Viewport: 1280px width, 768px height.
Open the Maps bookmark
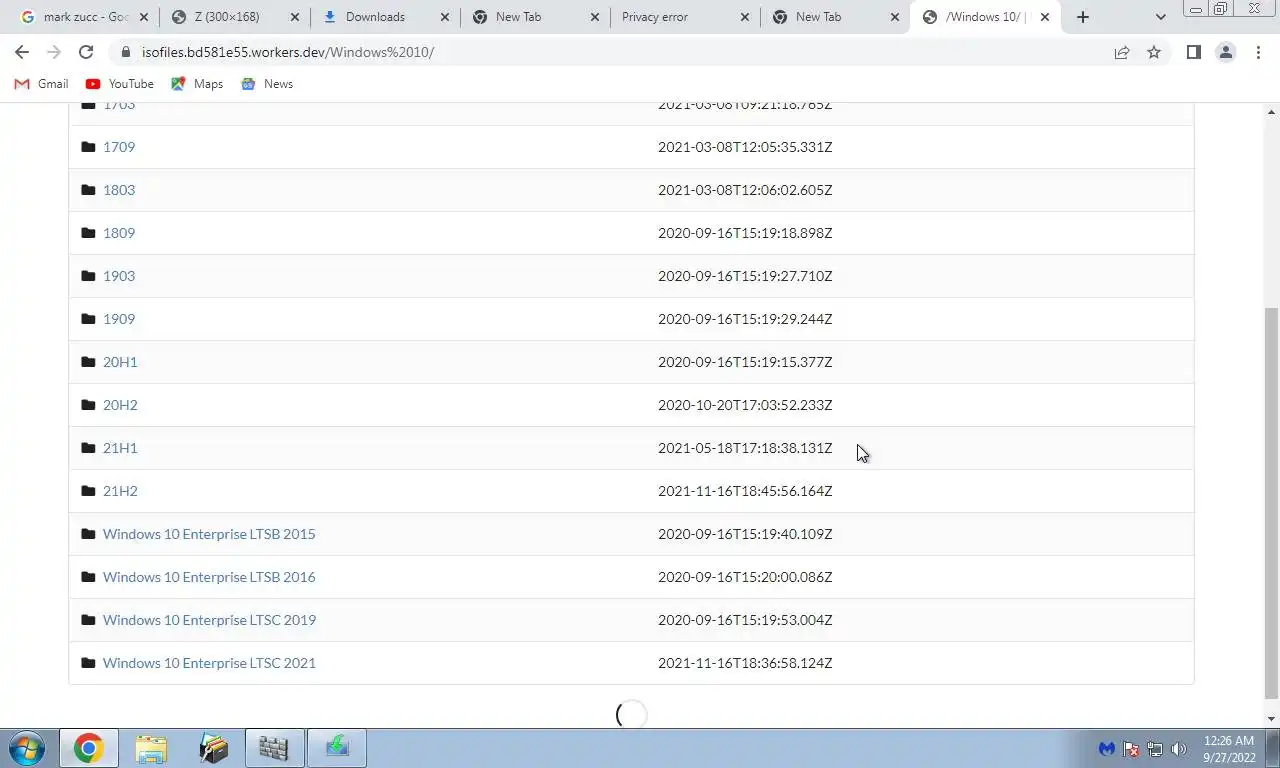(197, 84)
